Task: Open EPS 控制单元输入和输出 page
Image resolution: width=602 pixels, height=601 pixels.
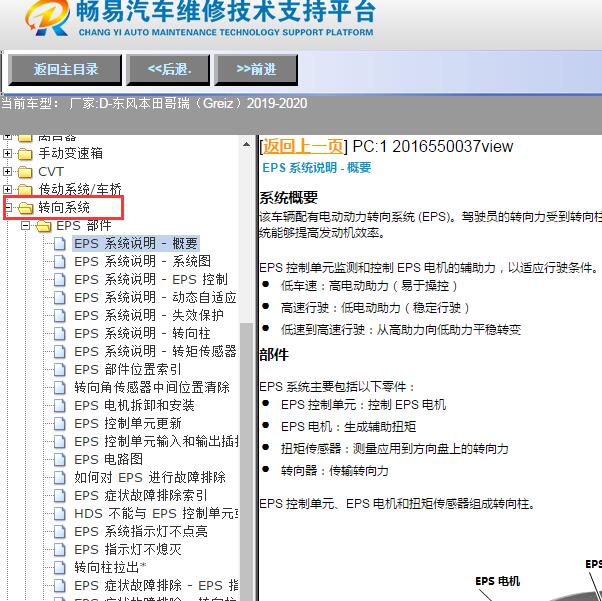Action: (156, 442)
